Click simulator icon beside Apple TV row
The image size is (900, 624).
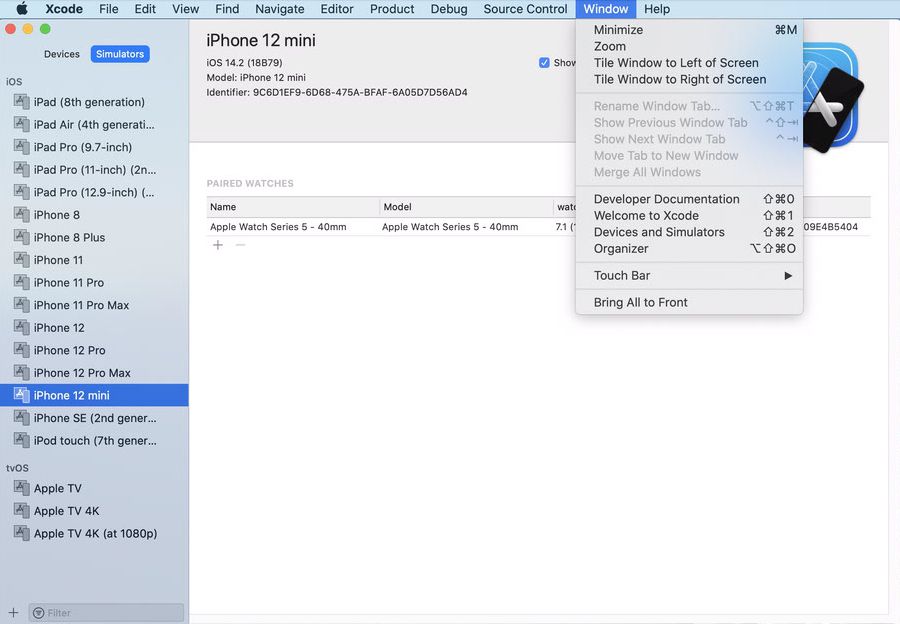tap(21, 488)
